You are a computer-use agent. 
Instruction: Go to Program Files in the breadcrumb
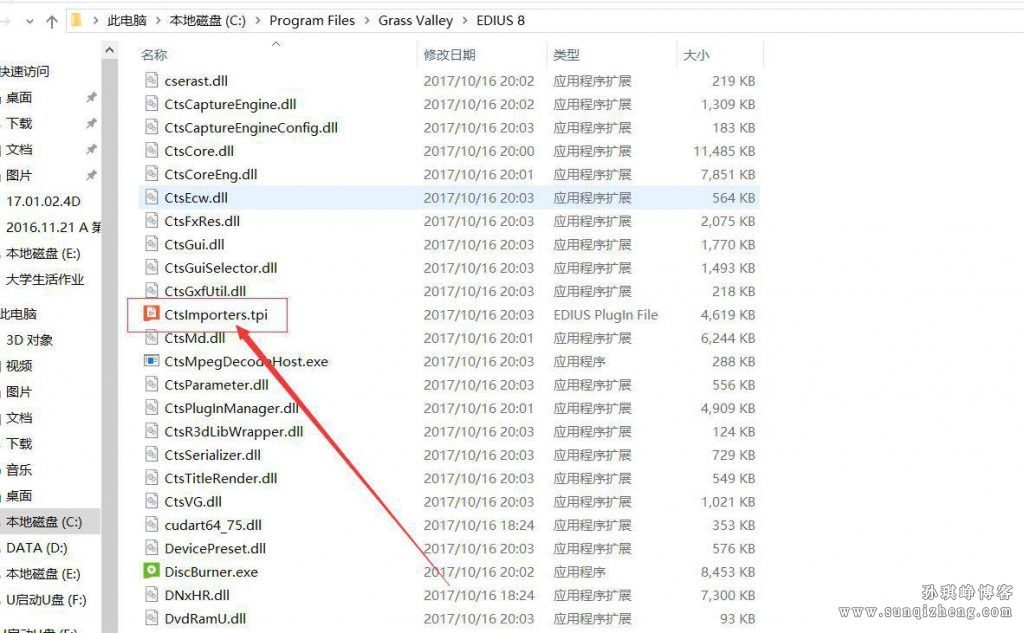coord(312,20)
